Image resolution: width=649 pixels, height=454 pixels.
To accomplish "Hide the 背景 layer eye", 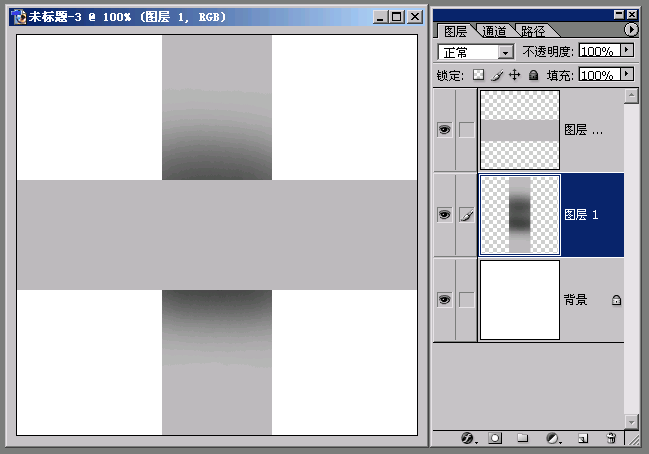I will coord(445,300).
